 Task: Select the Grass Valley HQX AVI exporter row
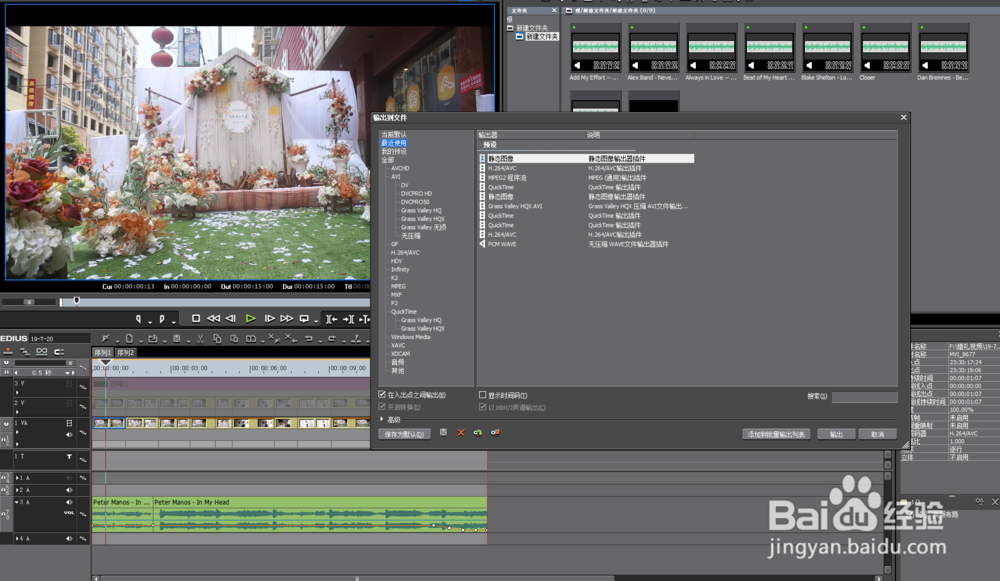tap(587, 206)
